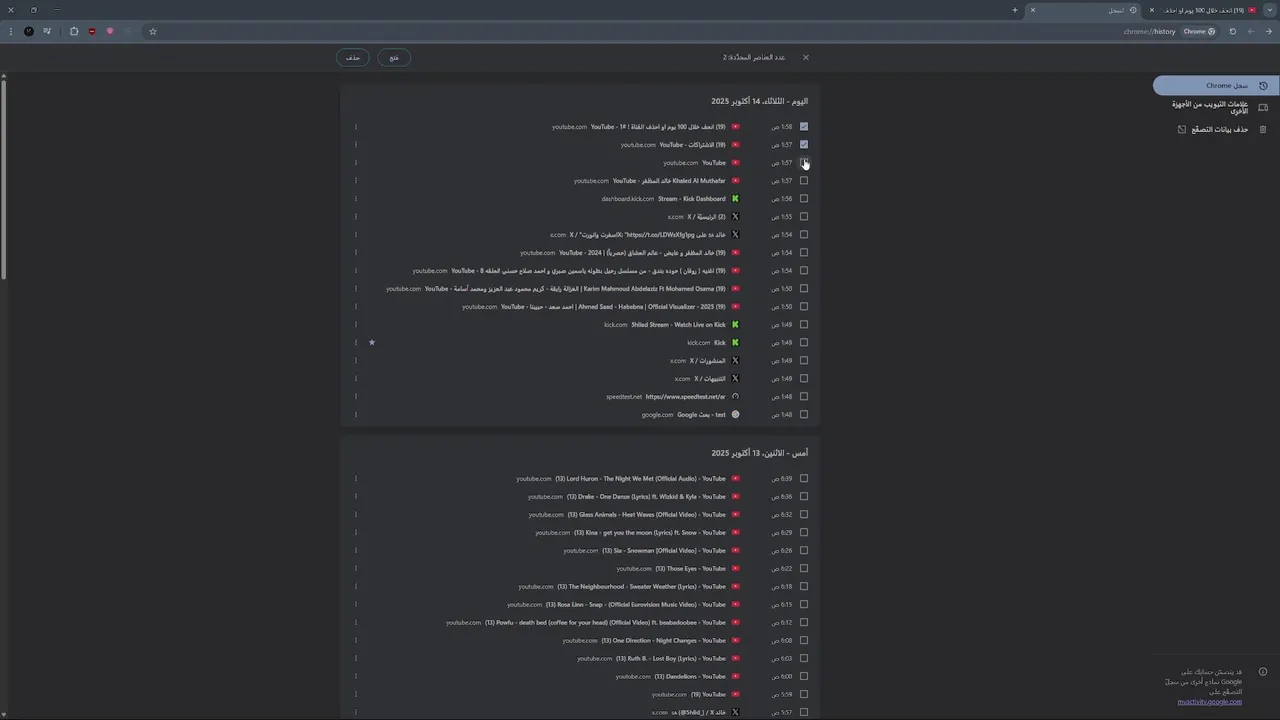Image resolution: width=1280 pixels, height=720 pixels.
Task: Uncheck the first YouTube entry at 1:58
Action: click(804, 127)
